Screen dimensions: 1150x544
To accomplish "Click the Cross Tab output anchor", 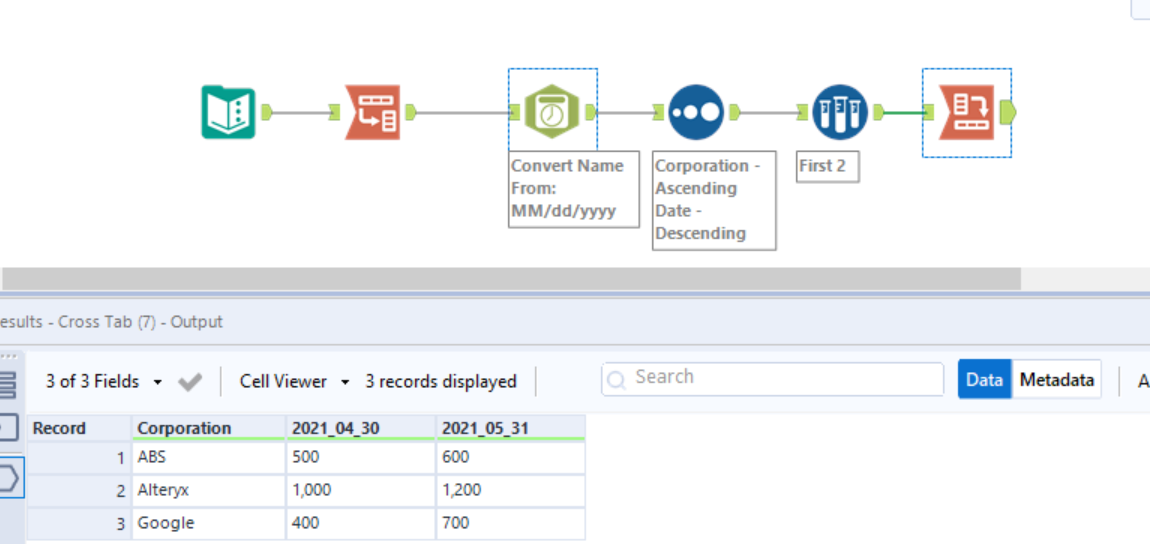I will click(1007, 112).
